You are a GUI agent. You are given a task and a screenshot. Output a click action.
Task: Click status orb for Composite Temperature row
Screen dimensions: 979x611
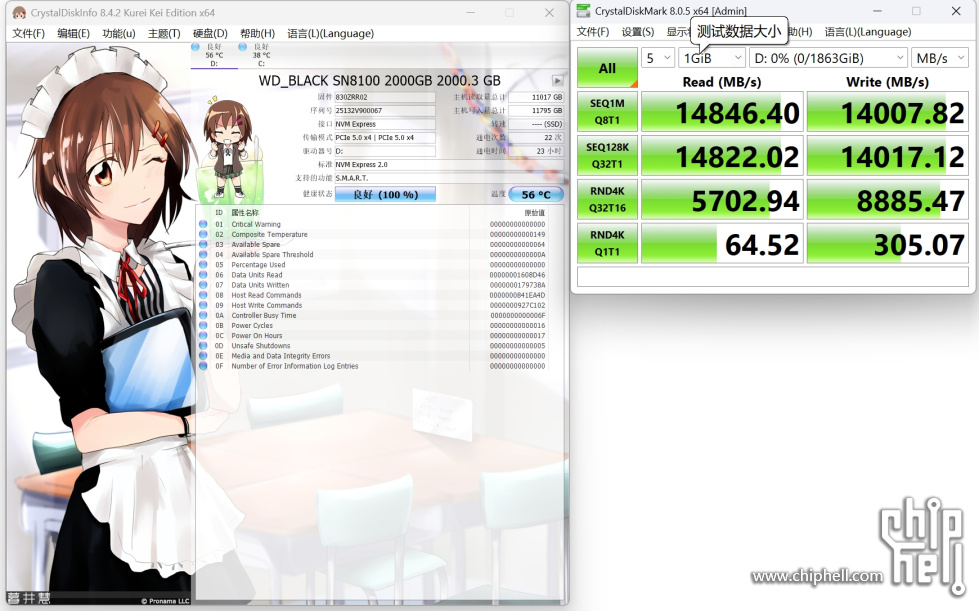click(203, 234)
